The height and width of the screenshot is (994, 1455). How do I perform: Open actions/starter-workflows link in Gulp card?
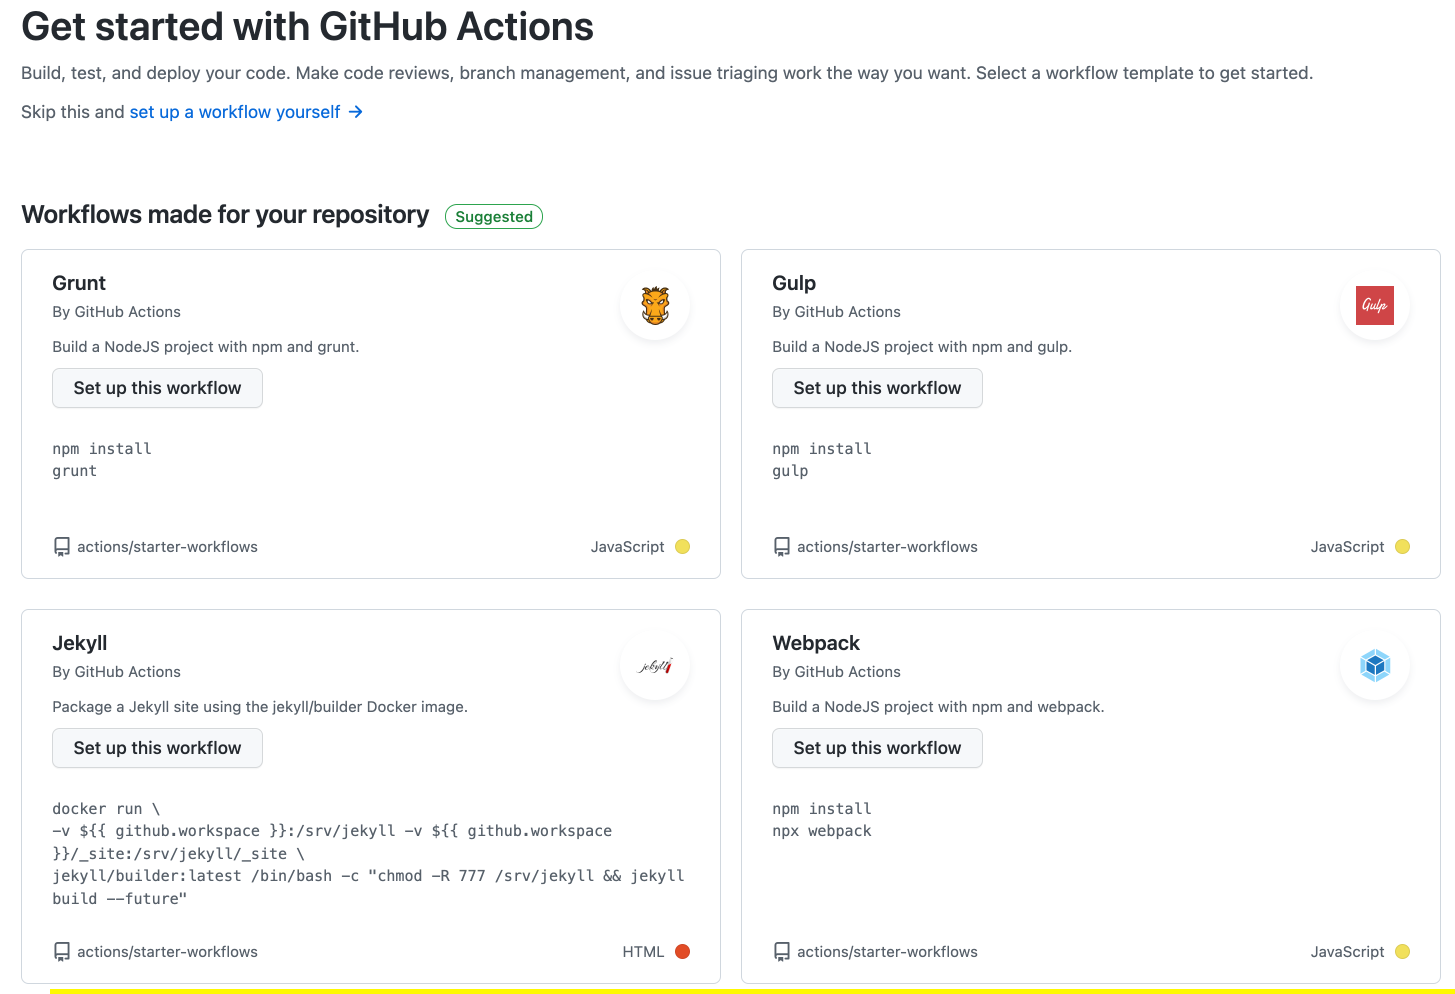[887, 547]
